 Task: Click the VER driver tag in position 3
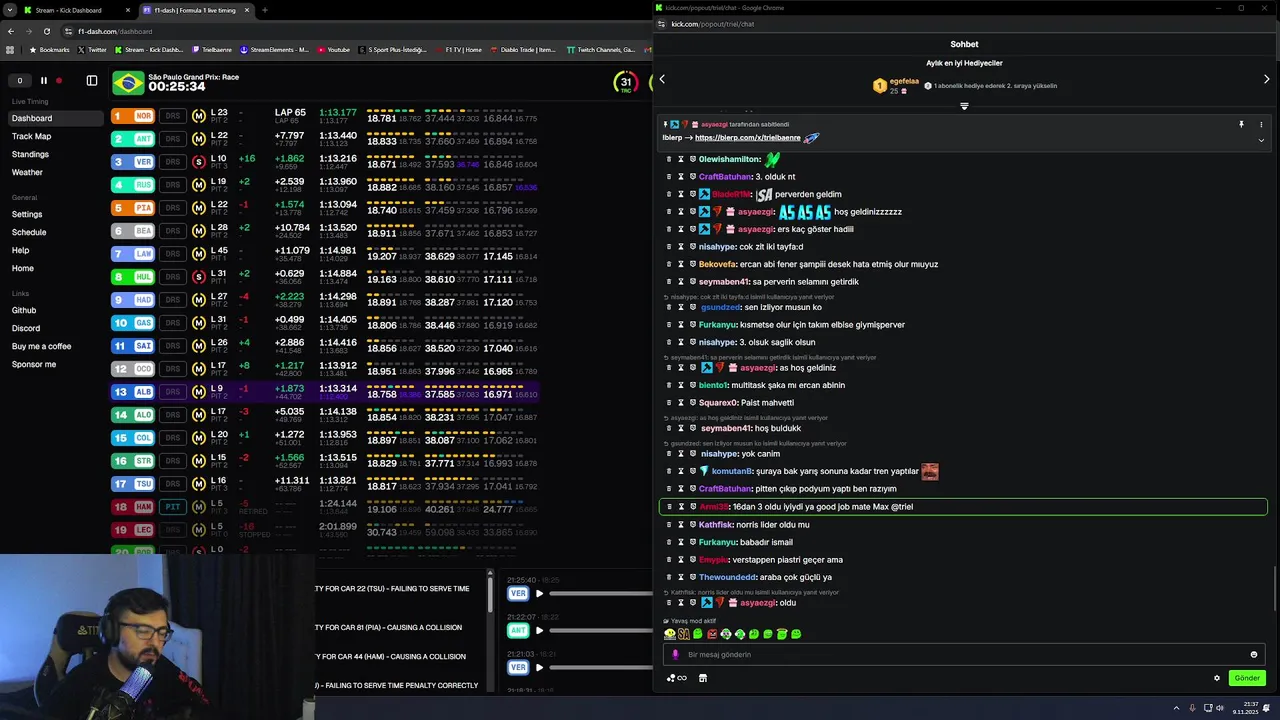(143, 162)
